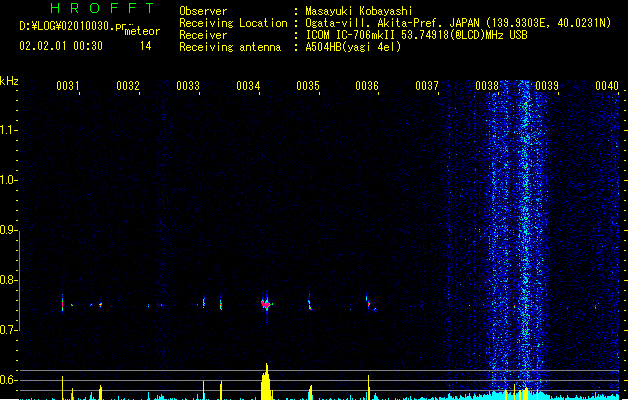Click the meteor echo near 0036
Image resolution: width=629 pixels, height=400 pixels.
pos(368,302)
